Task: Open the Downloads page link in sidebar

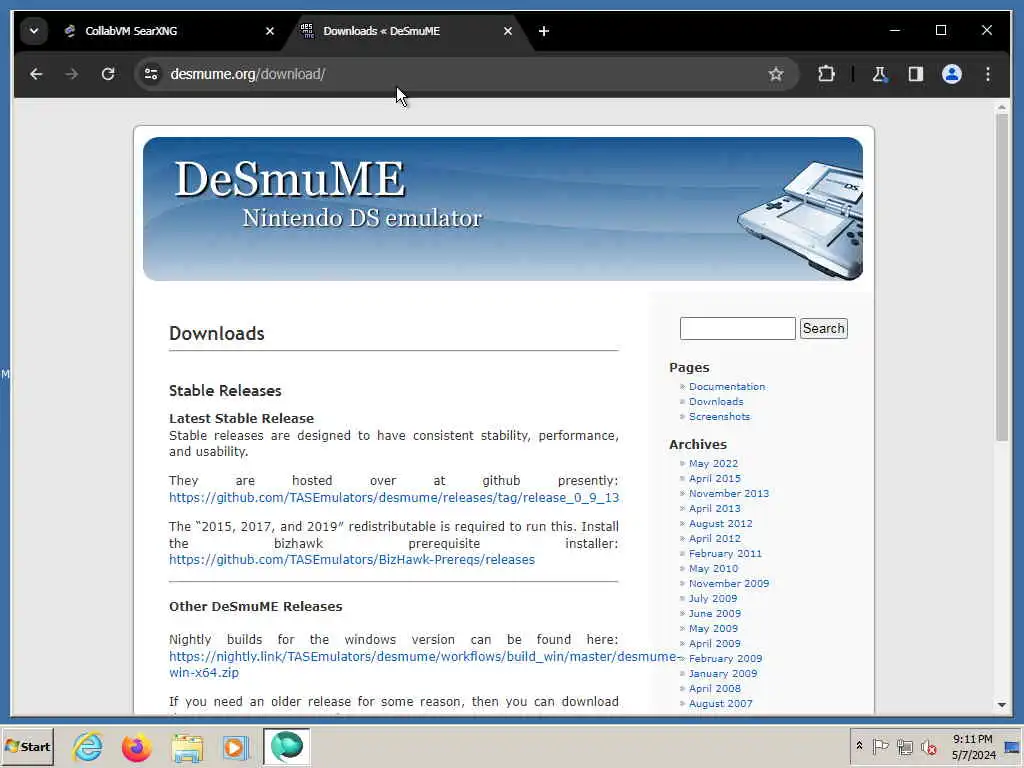Action: pyautogui.click(x=716, y=402)
